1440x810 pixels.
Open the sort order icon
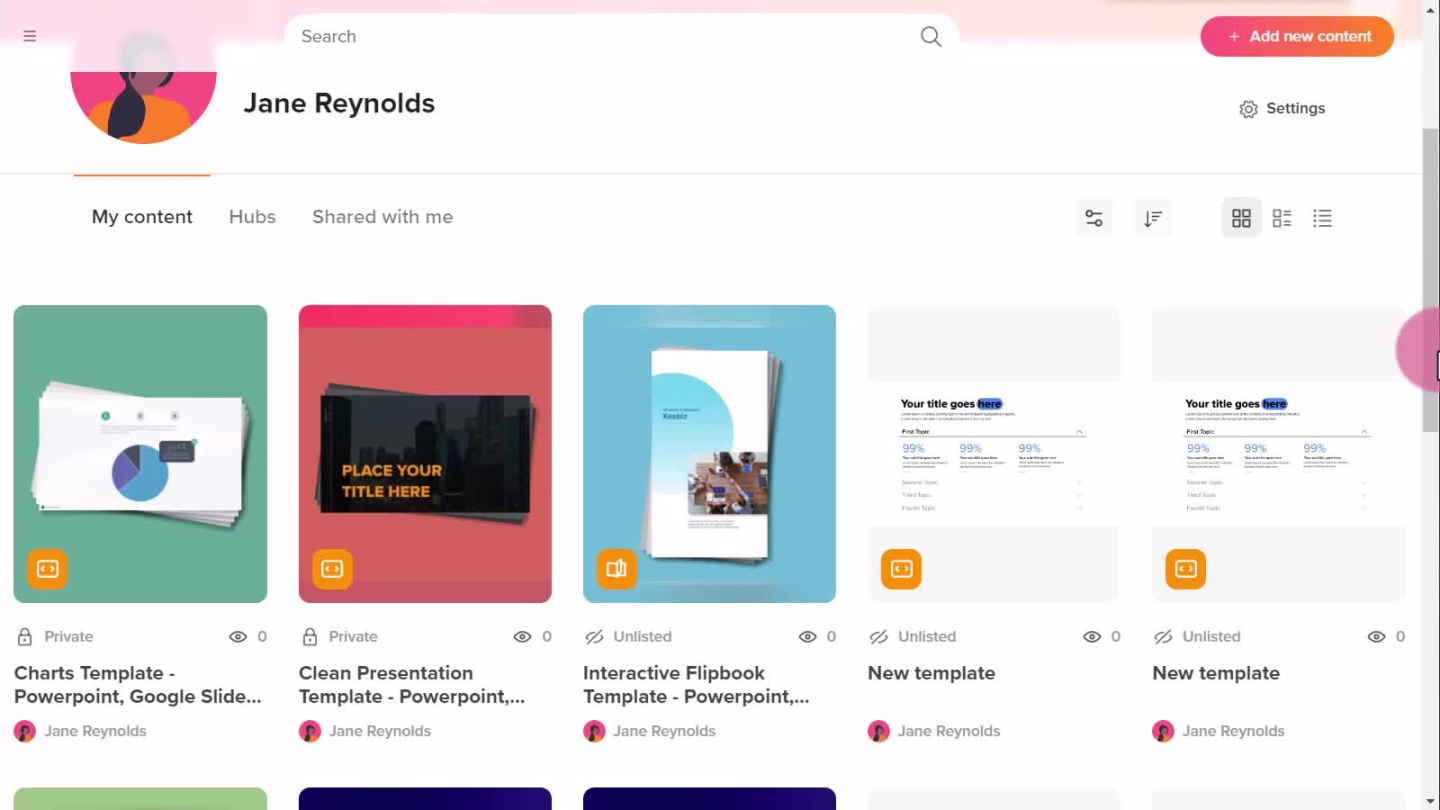click(1153, 218)
